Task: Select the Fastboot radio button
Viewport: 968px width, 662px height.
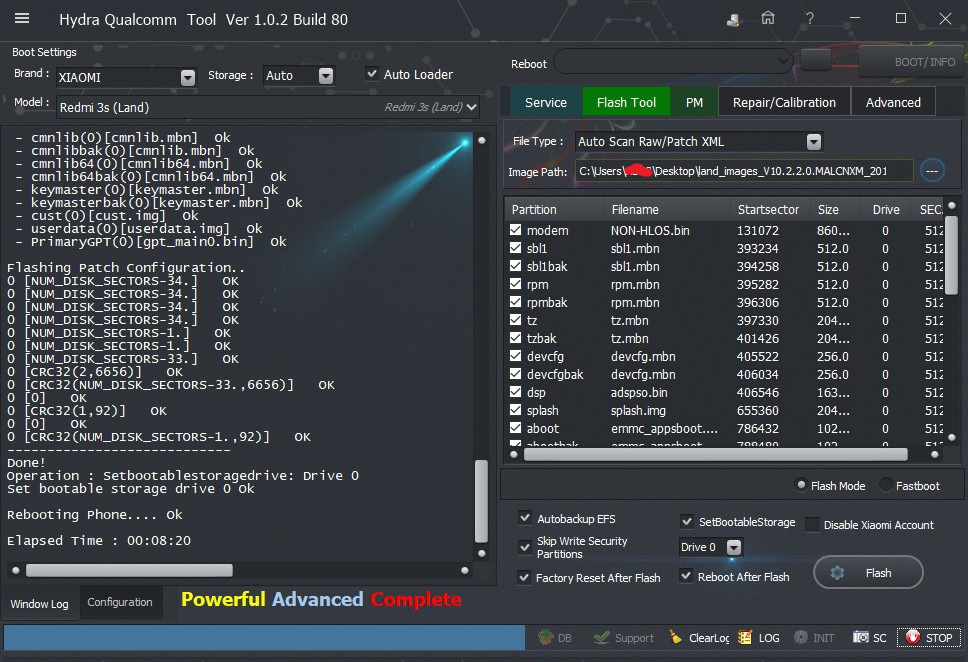Action: pyautogui.click(x=886, y=485)
